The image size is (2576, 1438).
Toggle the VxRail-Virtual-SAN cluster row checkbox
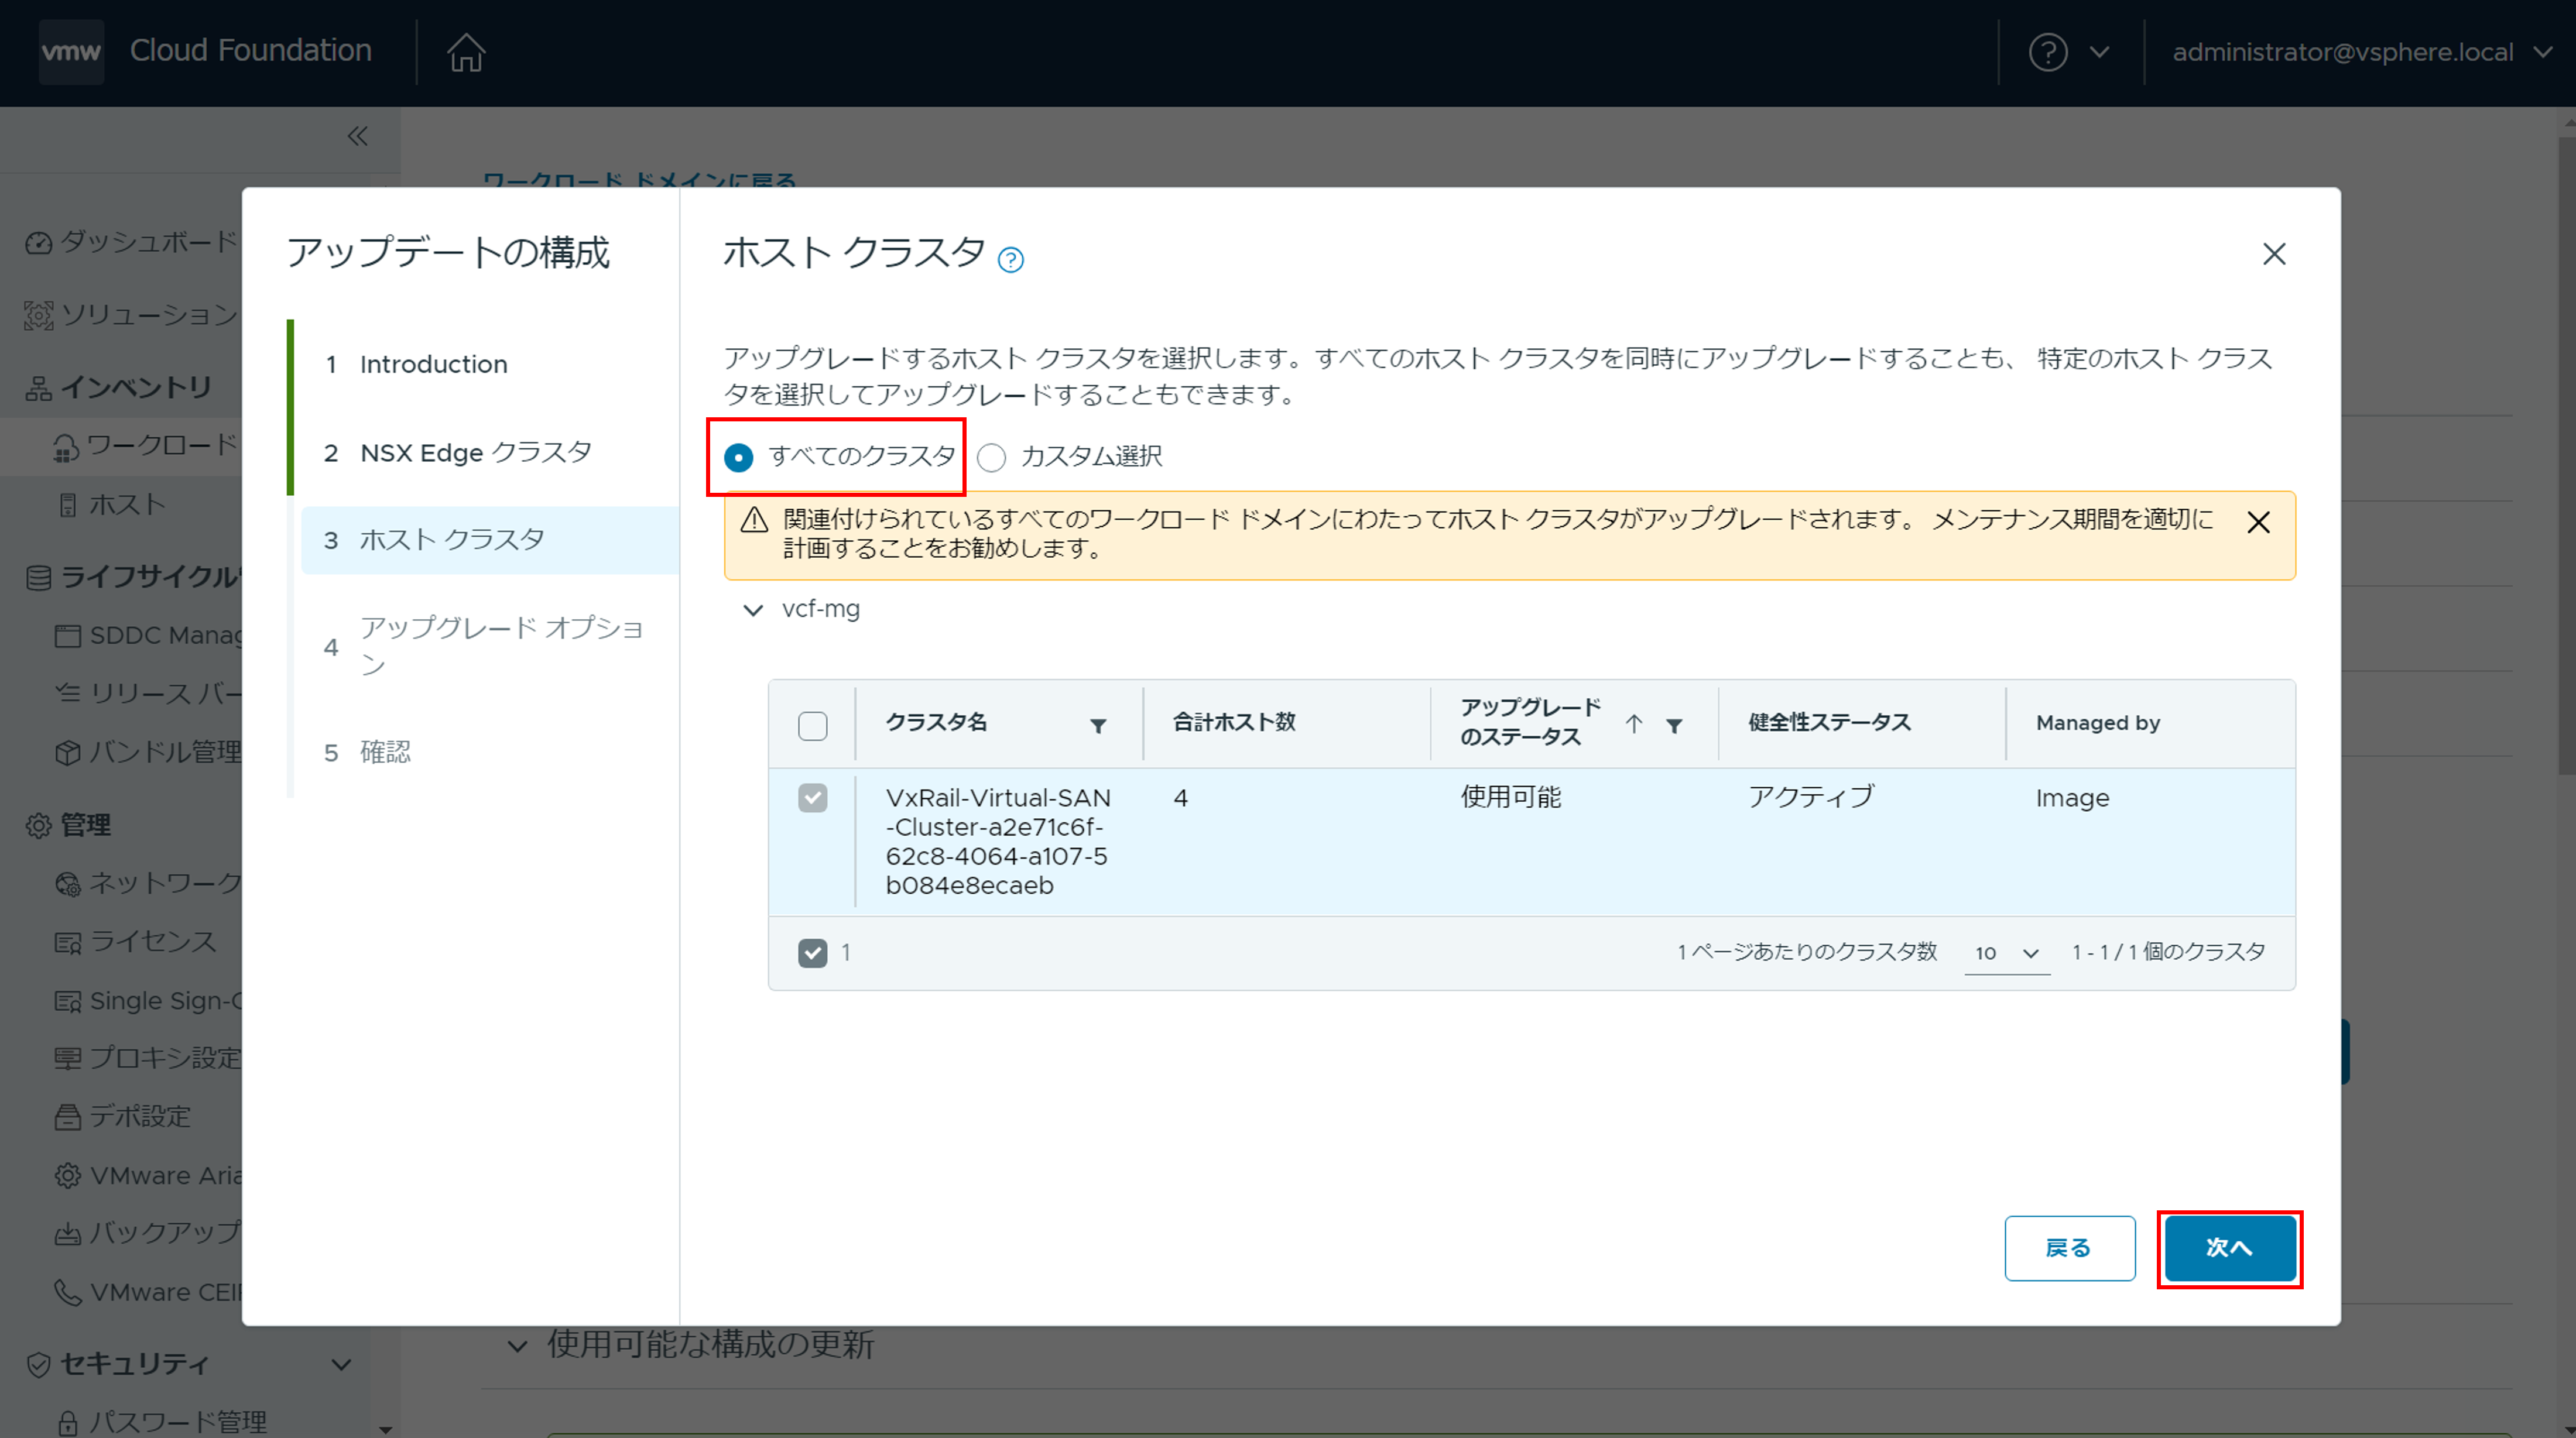(x=813, y=798)
